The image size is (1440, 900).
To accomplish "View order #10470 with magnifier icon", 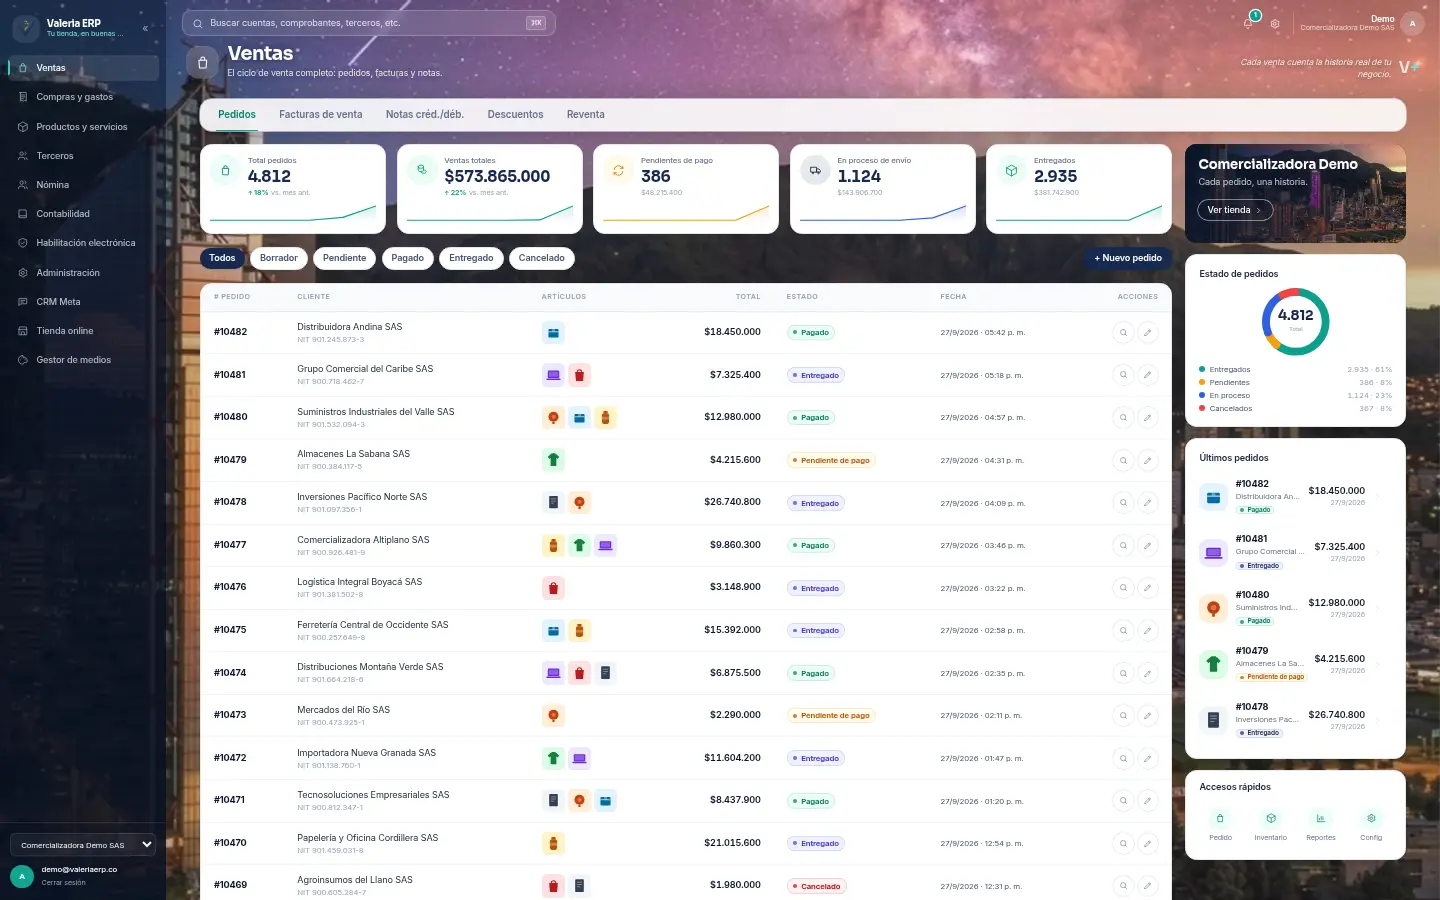I will [x=1123, y=843].
